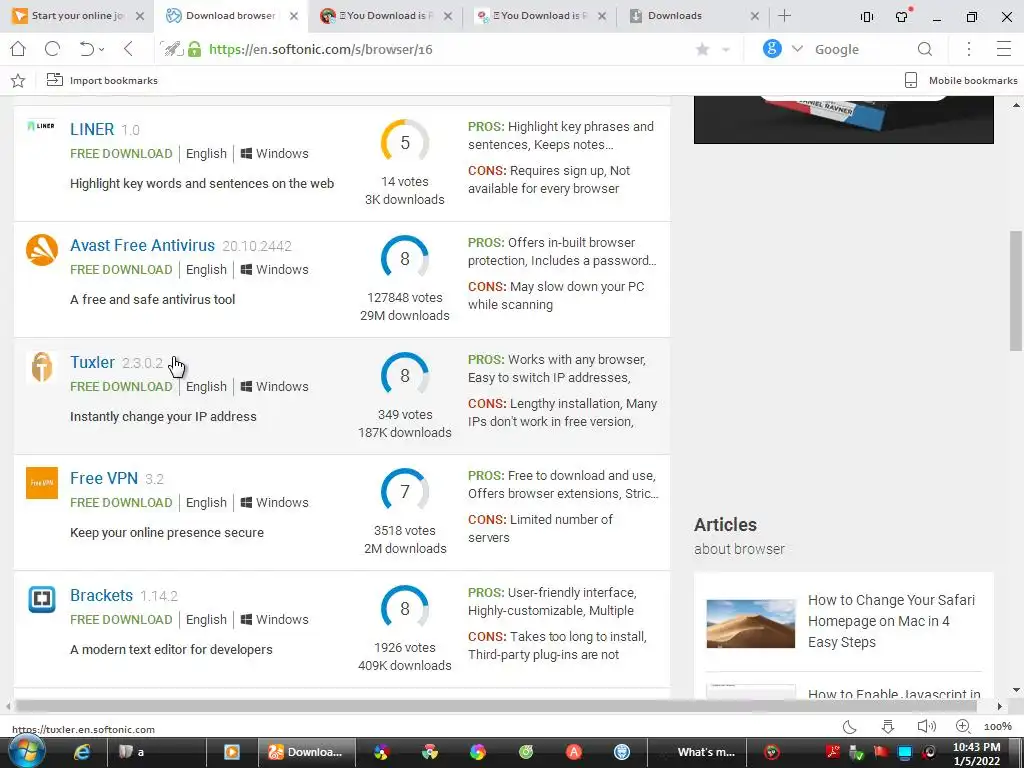Close the Start your online jo... tab
The height and width of the screenshot is (768, 1024).
140,16
